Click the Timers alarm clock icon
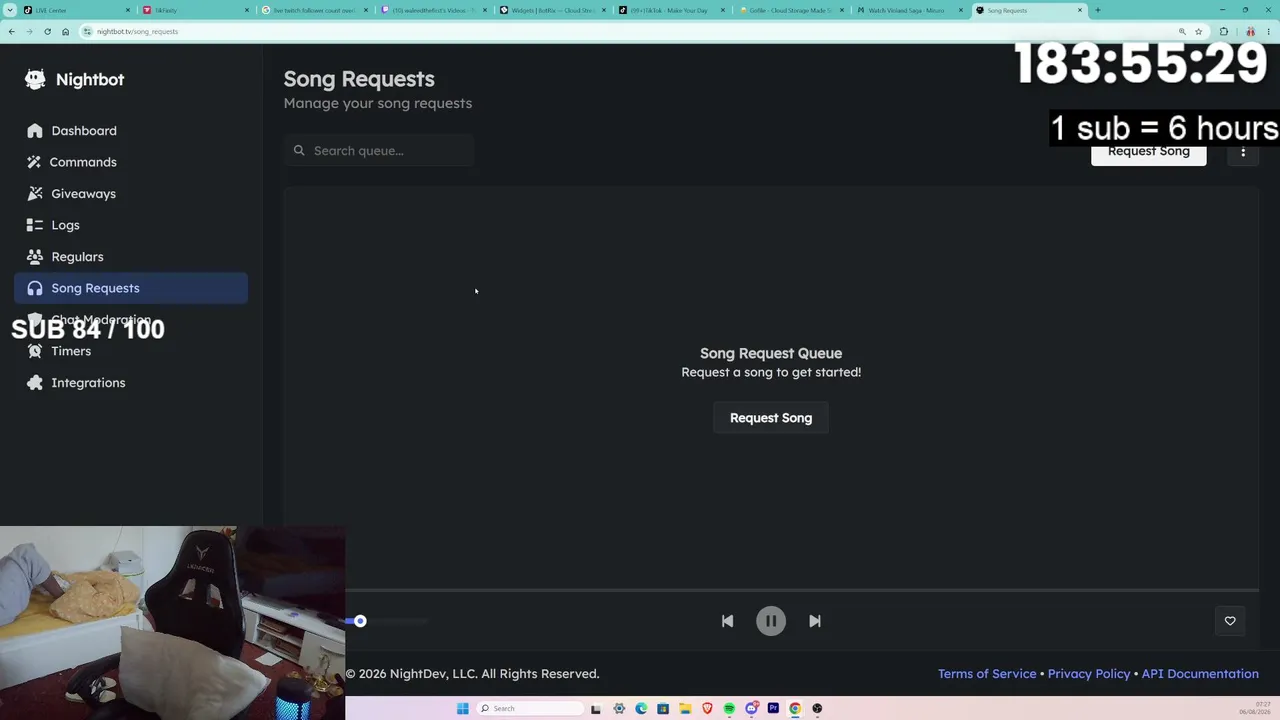The width and height of the screenshot is (1280, 720). (x=35, y=351)
